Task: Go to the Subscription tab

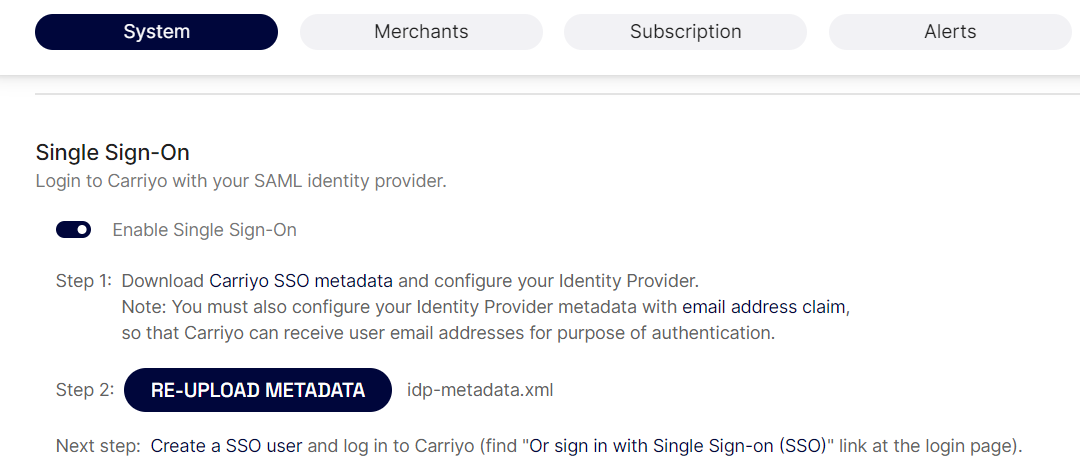Action: pyautogui.click(x=685, y=32)
